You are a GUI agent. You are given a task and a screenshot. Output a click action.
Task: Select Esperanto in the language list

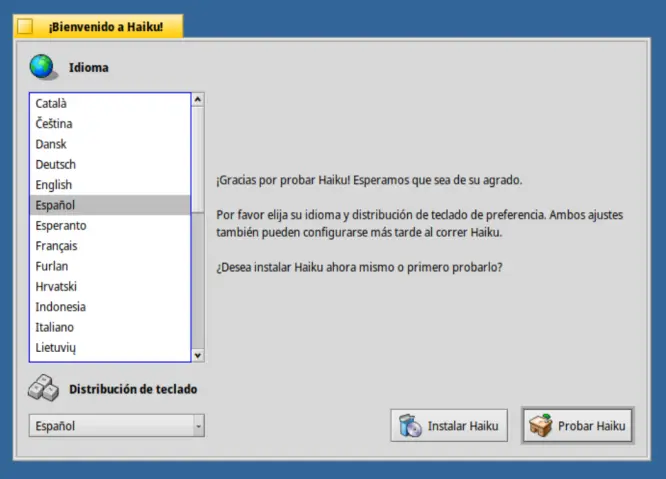(110, 225)
